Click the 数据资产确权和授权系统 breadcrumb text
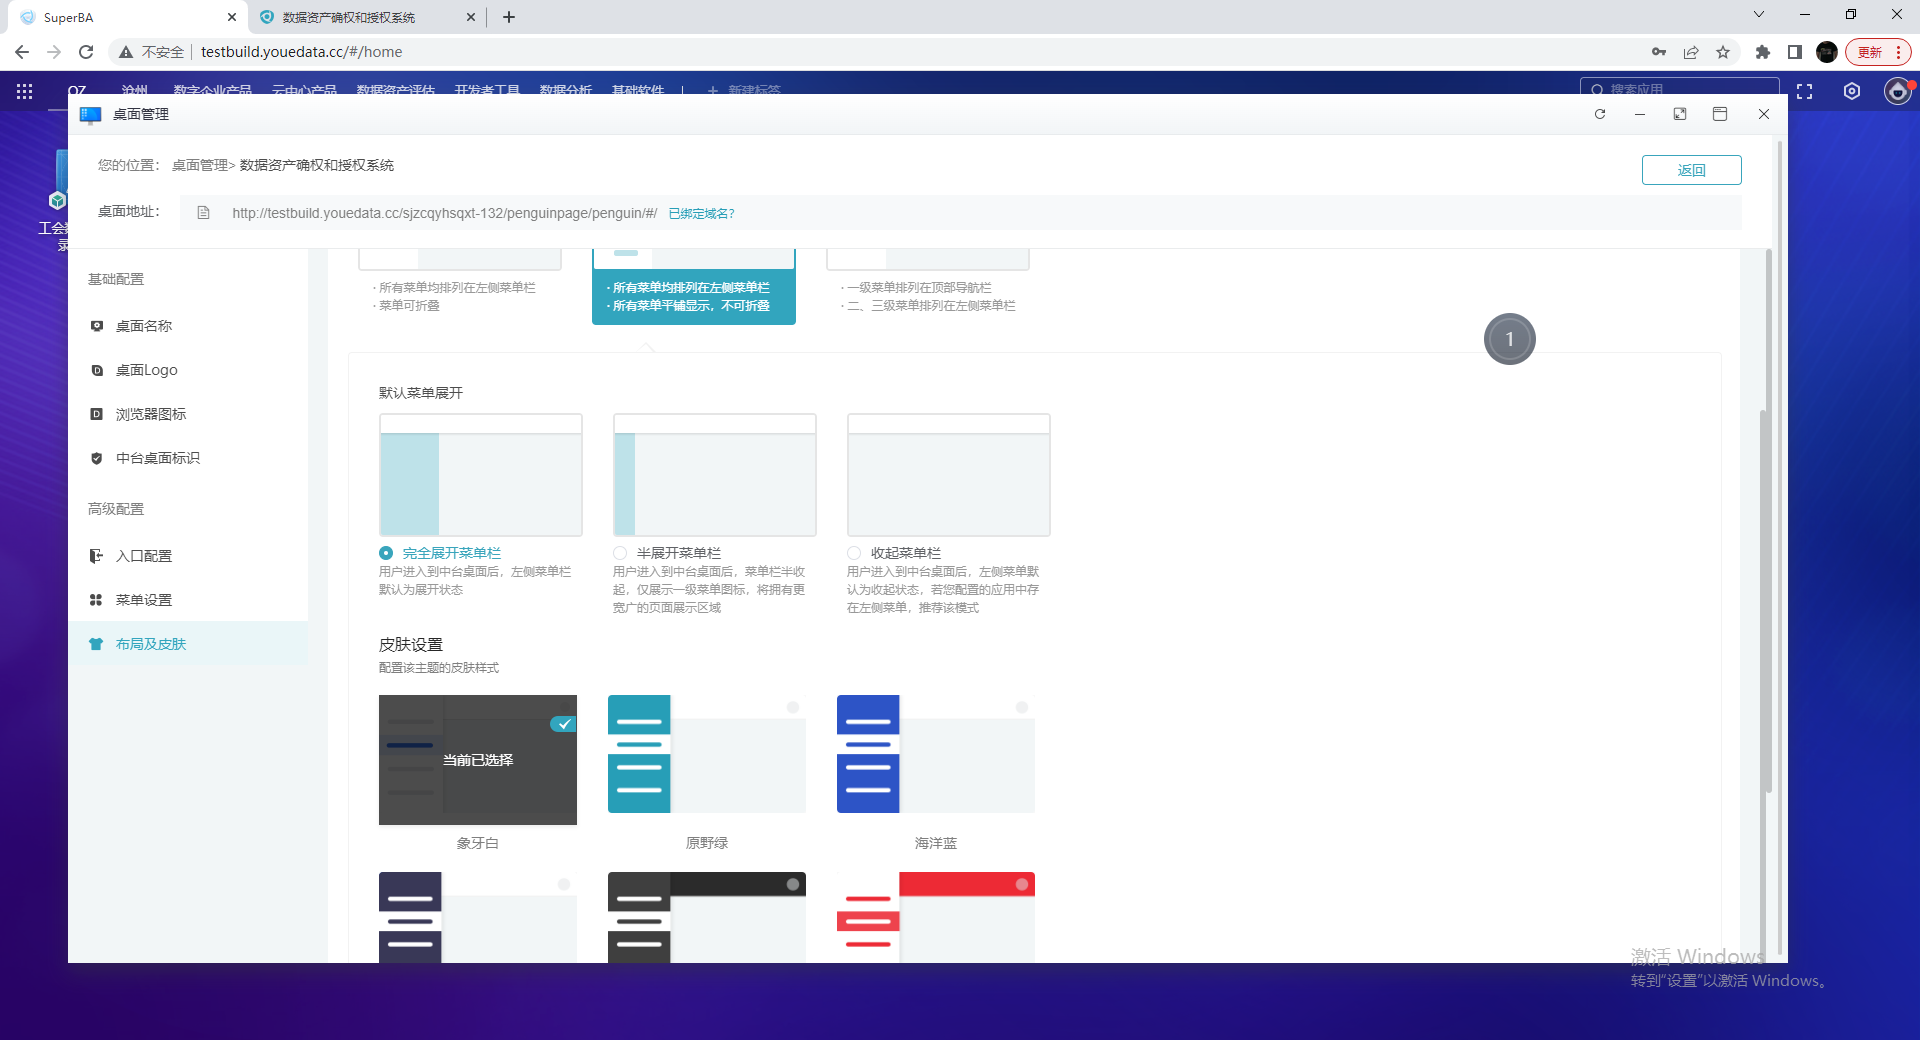Viewport: 1920px width, 1040px height. (317, 165)
